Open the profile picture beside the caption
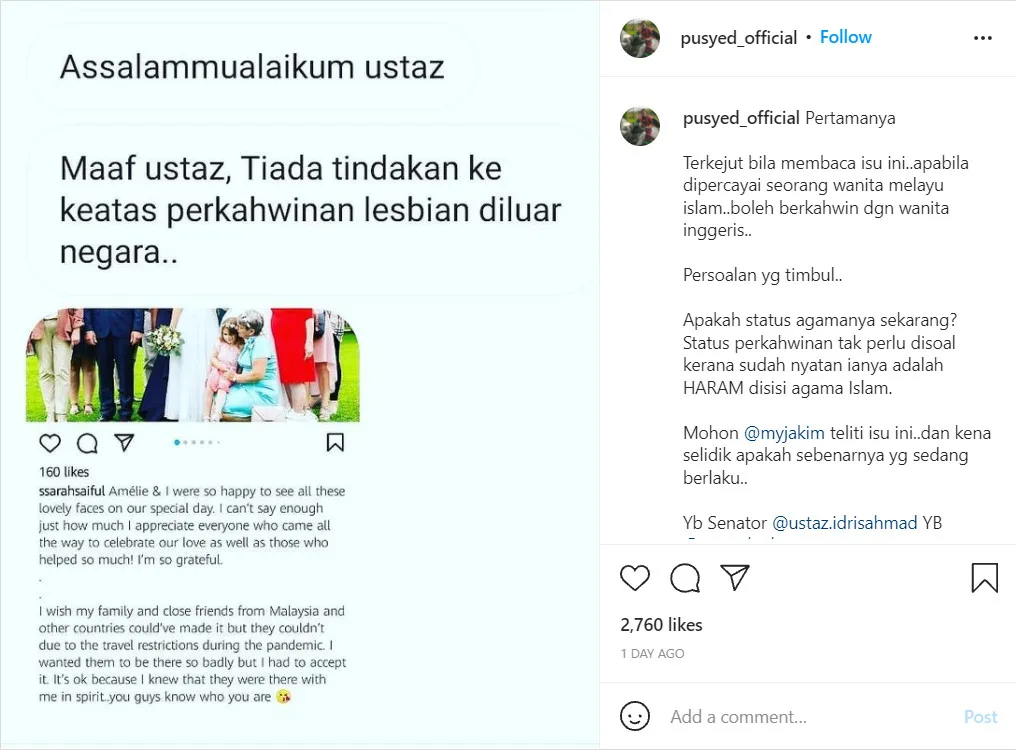 pos(640,126)
